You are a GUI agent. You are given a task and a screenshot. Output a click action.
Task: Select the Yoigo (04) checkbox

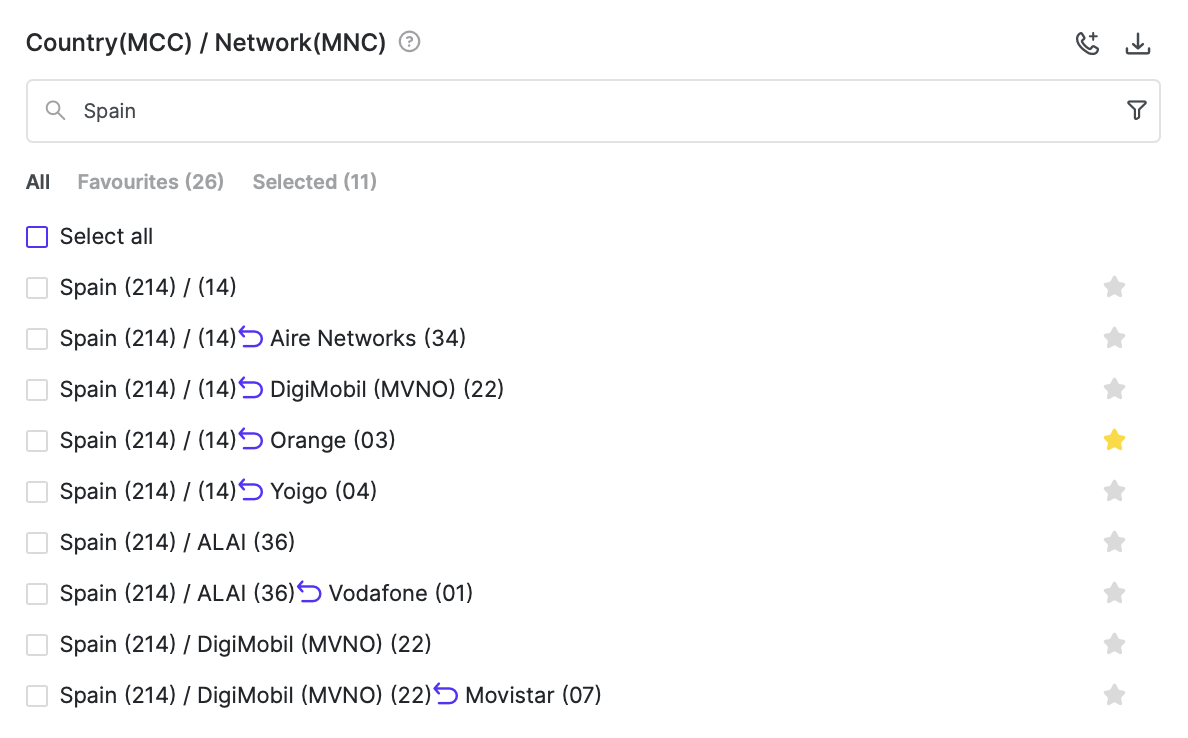pyautogui.click(x=37, y=491)
